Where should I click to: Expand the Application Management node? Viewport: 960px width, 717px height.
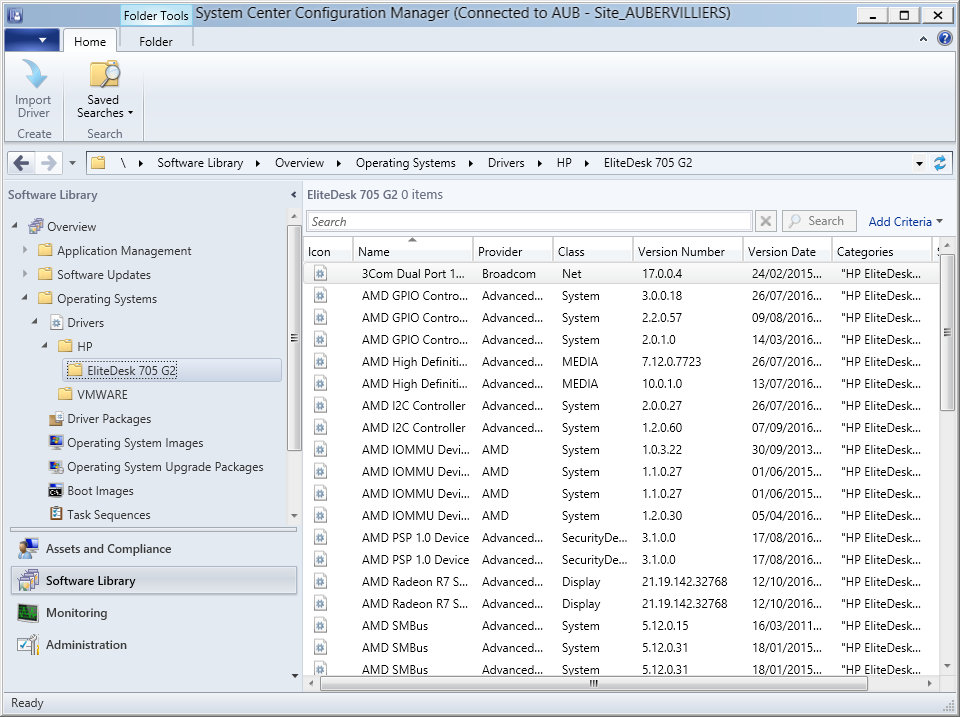pos(24,250)
